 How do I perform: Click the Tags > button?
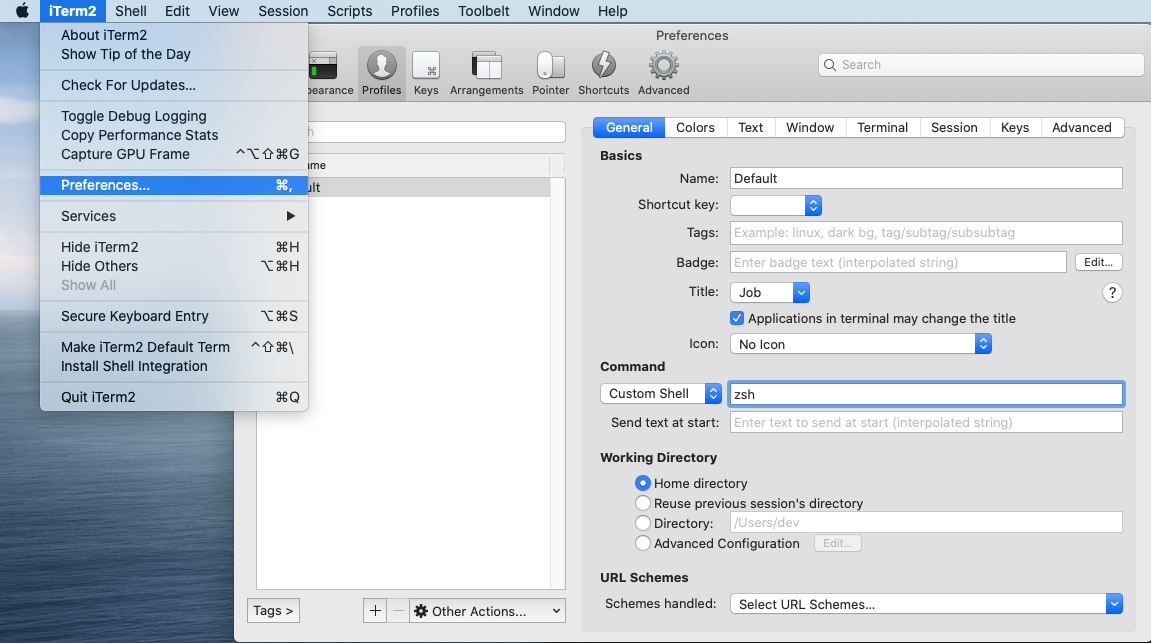pyautogui.click(x=273, y=611)
